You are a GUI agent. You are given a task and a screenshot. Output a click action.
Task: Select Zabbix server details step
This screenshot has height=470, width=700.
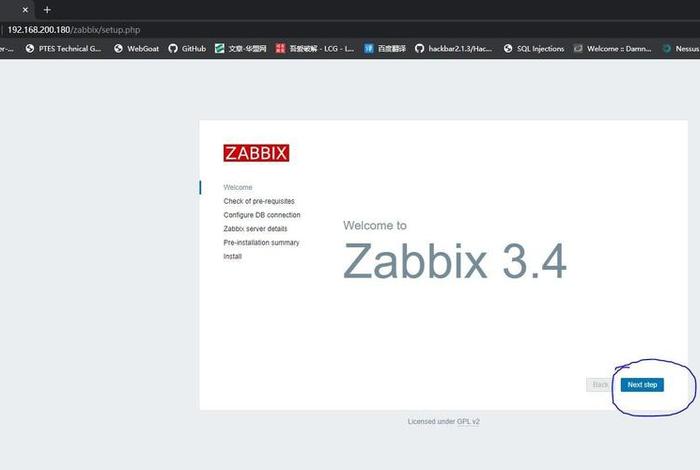click(x=255, y=229)
